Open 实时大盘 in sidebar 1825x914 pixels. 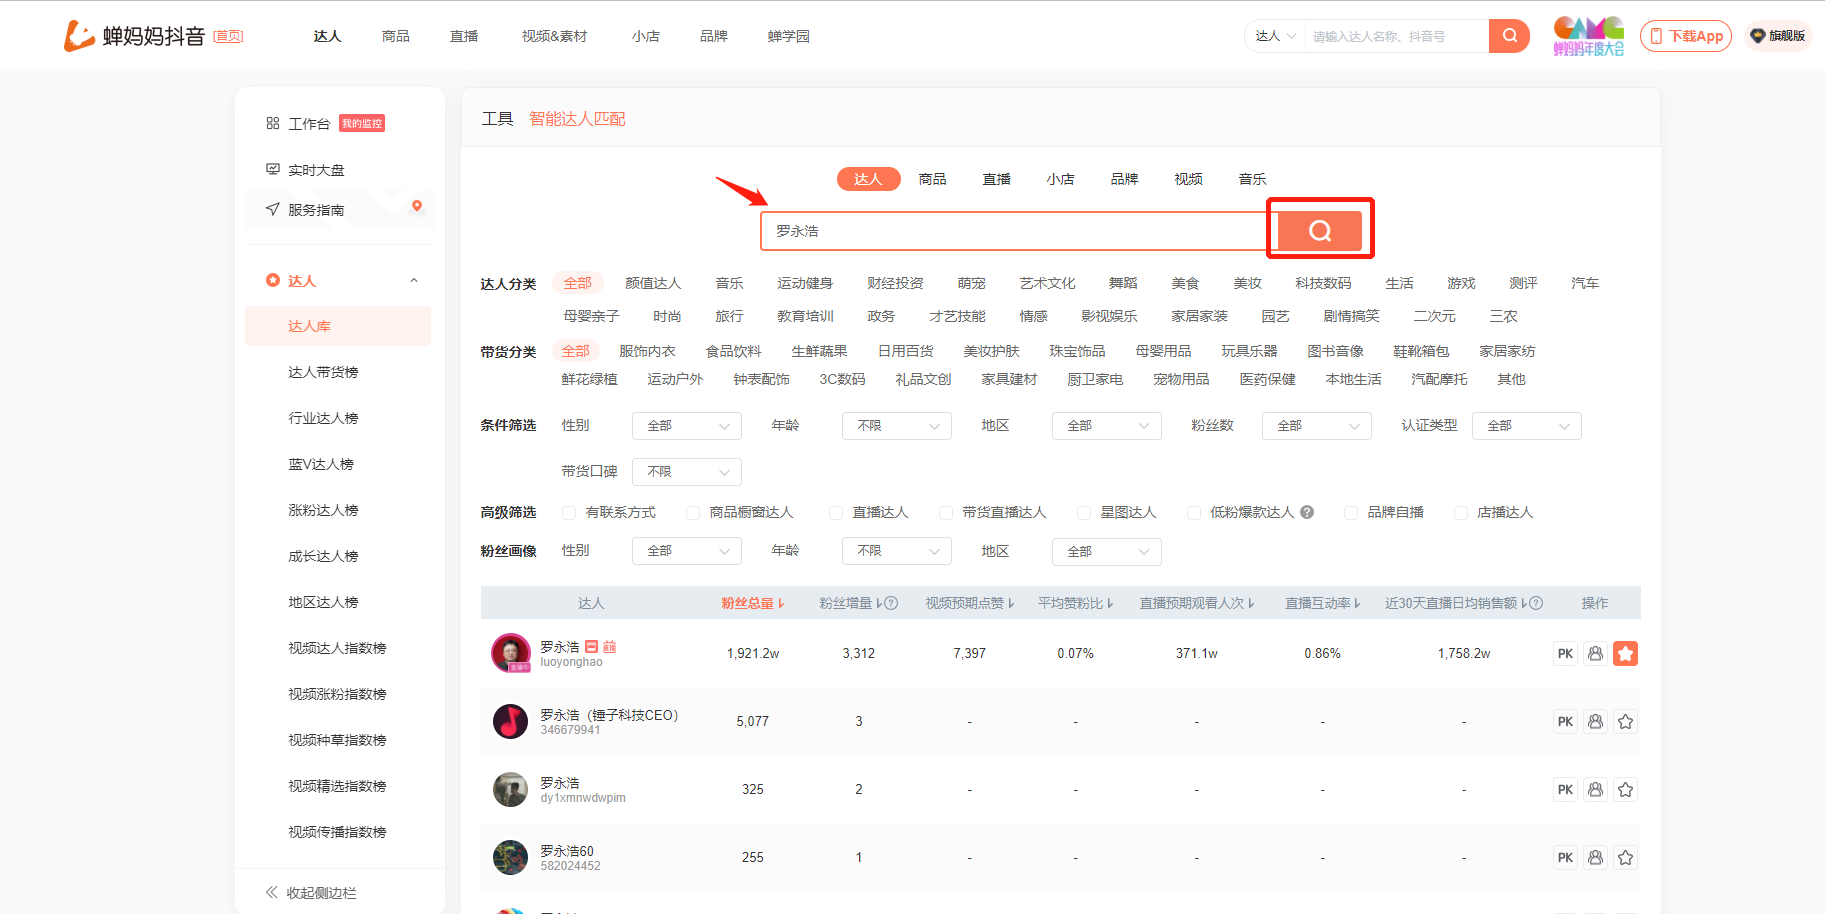[x=316, y=170]
